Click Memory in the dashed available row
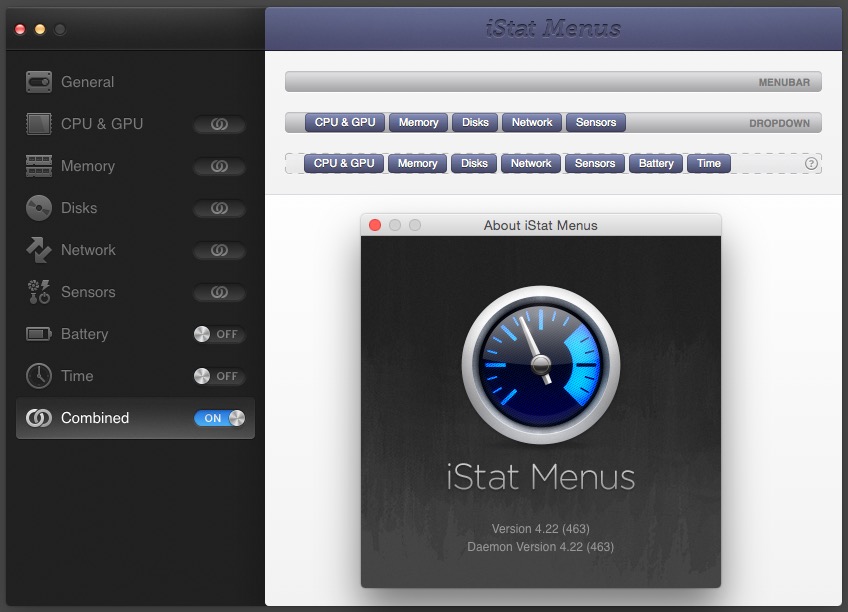Screen dimensions: 848x612 pyautogui.click(x=418, y=163)
